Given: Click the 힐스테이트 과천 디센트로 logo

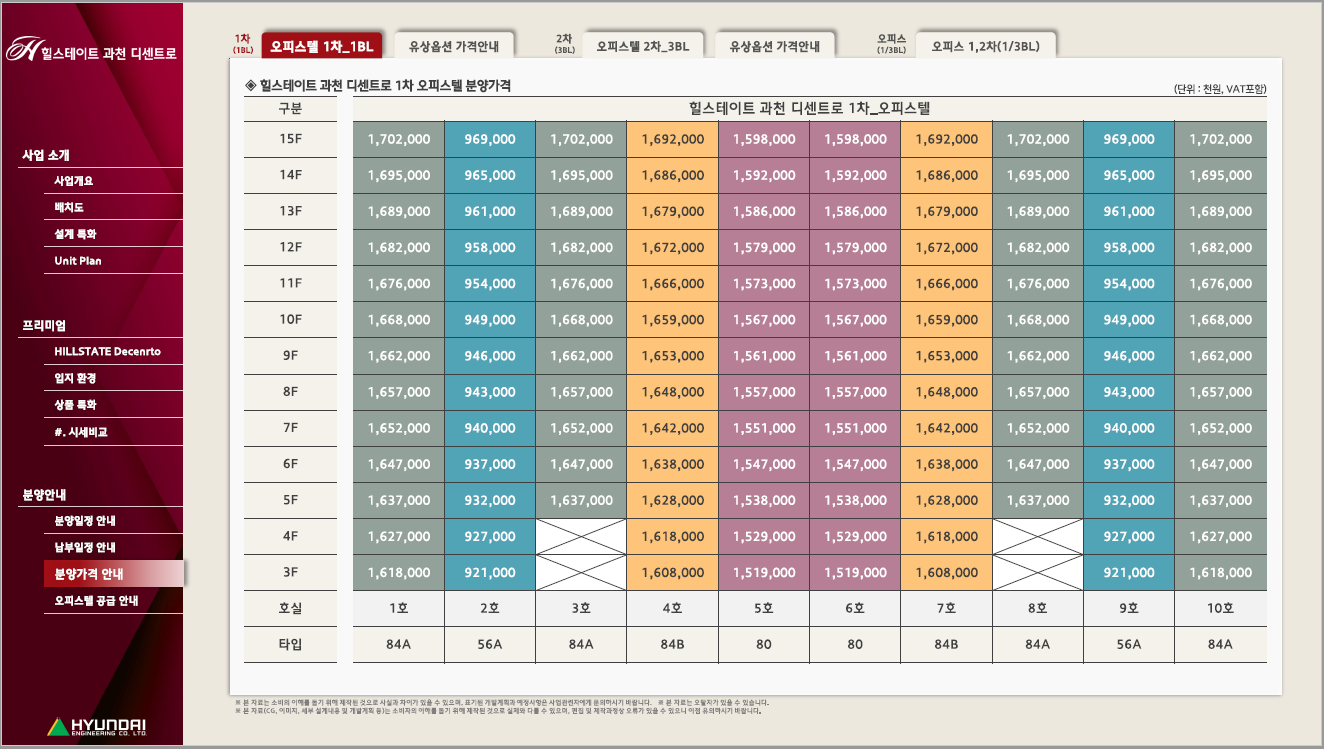Looking at the screenshot, I should pyautogui.click(x=91, y=51).
